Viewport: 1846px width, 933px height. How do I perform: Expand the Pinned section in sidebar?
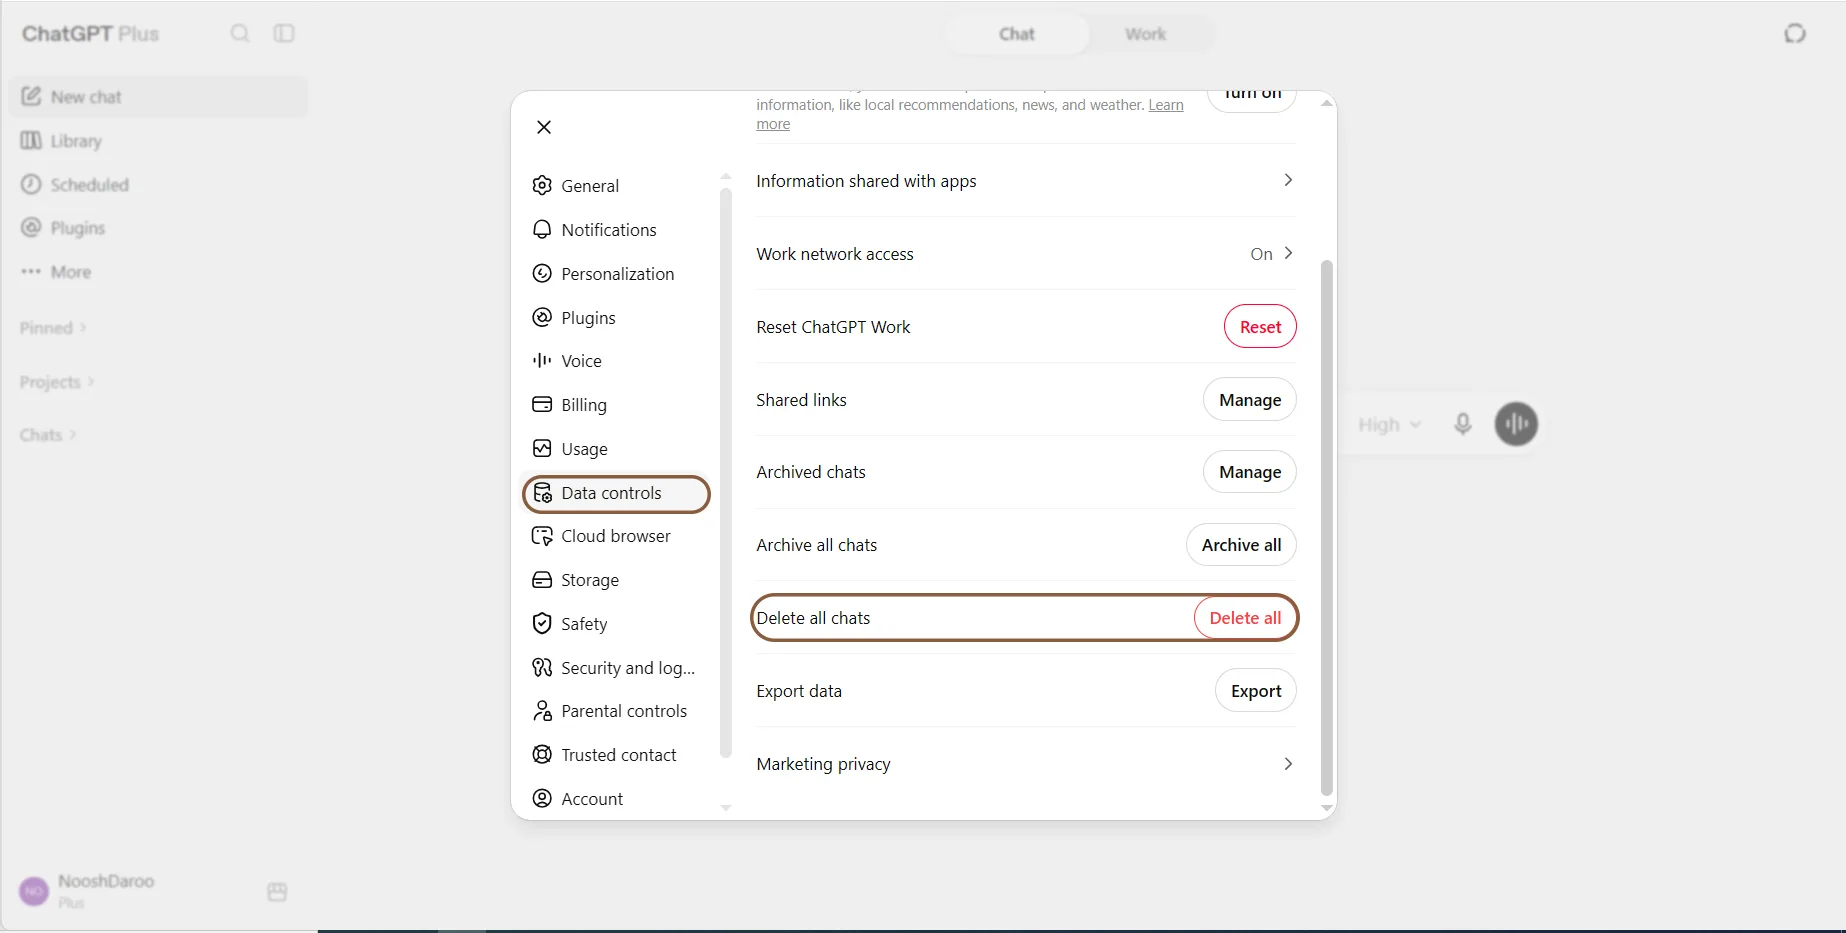(x=53, y=328)
